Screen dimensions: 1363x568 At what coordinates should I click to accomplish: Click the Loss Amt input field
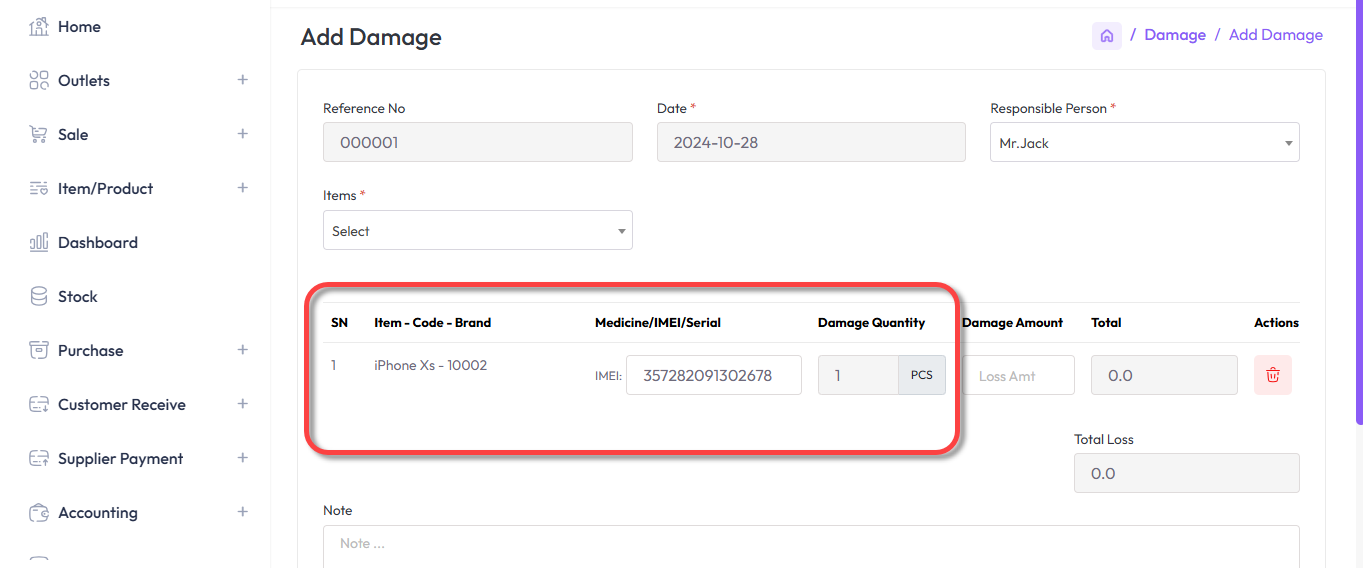pos(1018,376)
